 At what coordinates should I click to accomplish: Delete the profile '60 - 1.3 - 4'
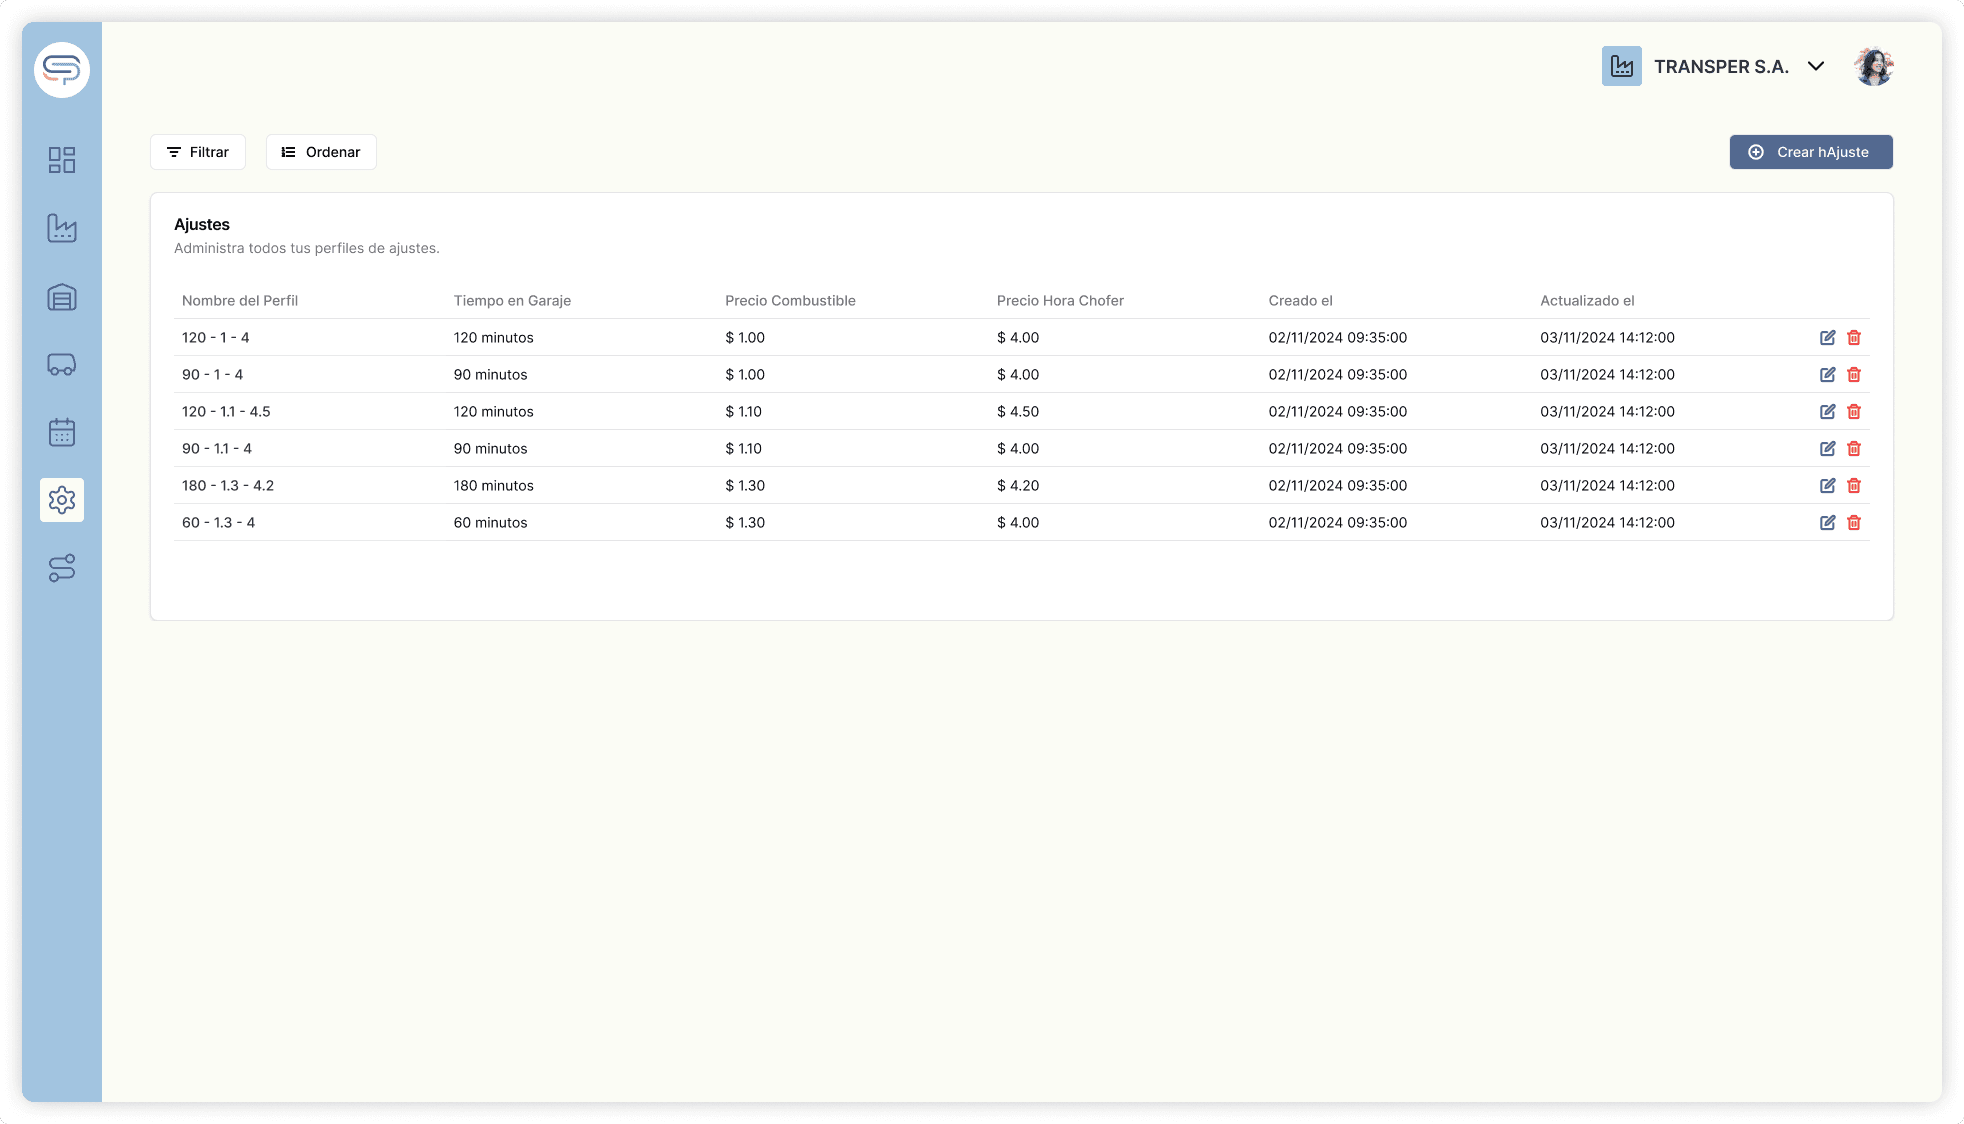[x=1854, y=522]
